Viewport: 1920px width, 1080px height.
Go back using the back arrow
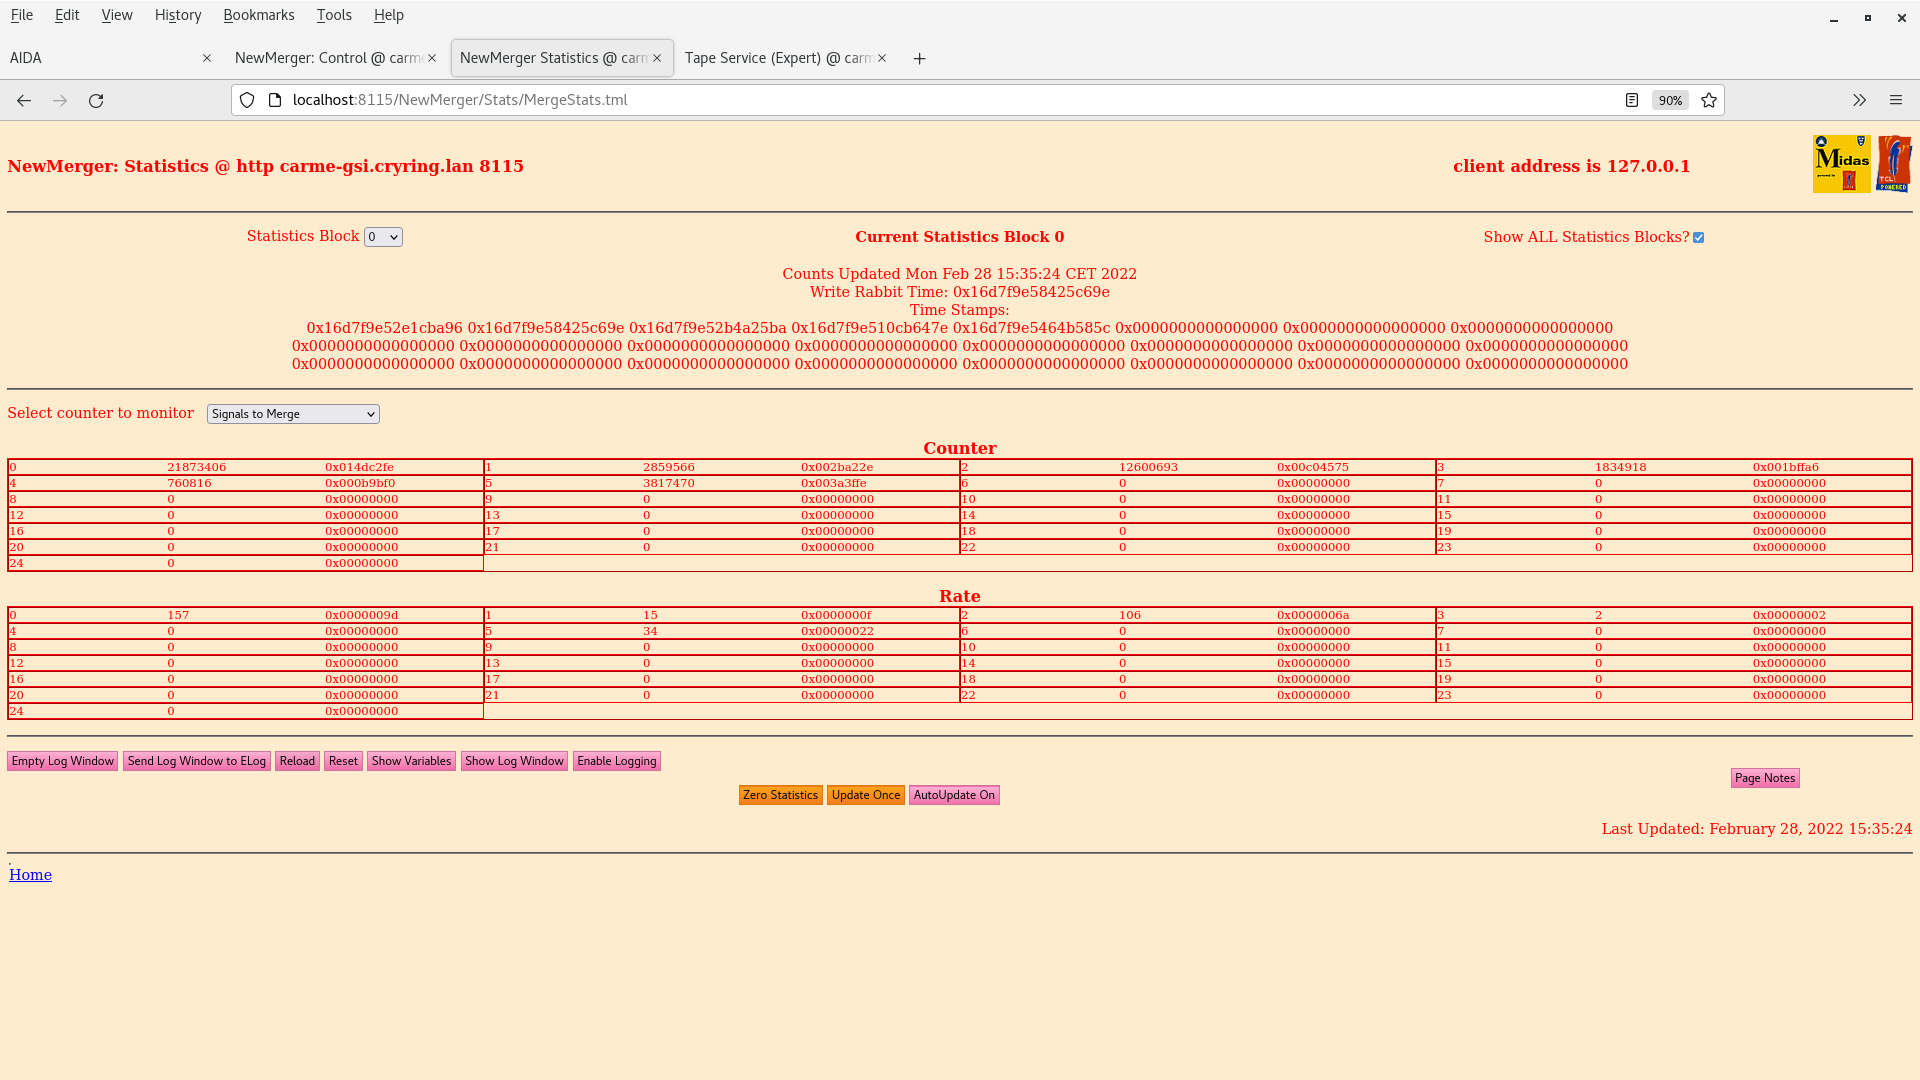tap(24, 100)
